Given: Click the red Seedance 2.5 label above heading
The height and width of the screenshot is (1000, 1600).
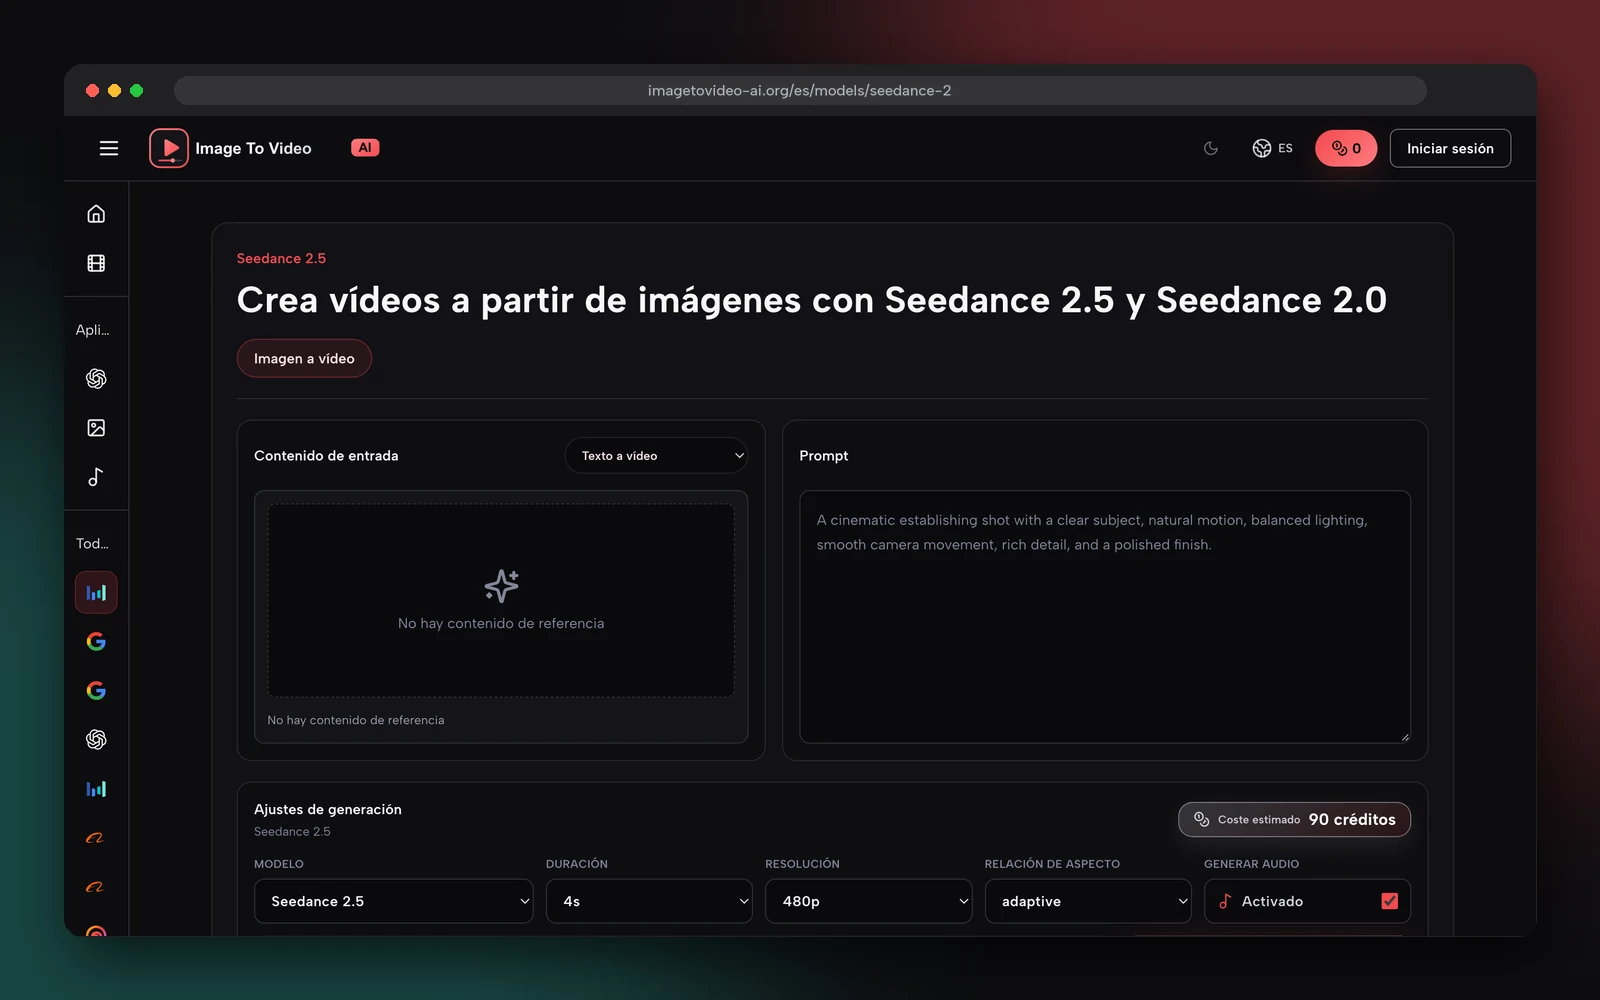Looking at the screenshot, I should point(281,258).
